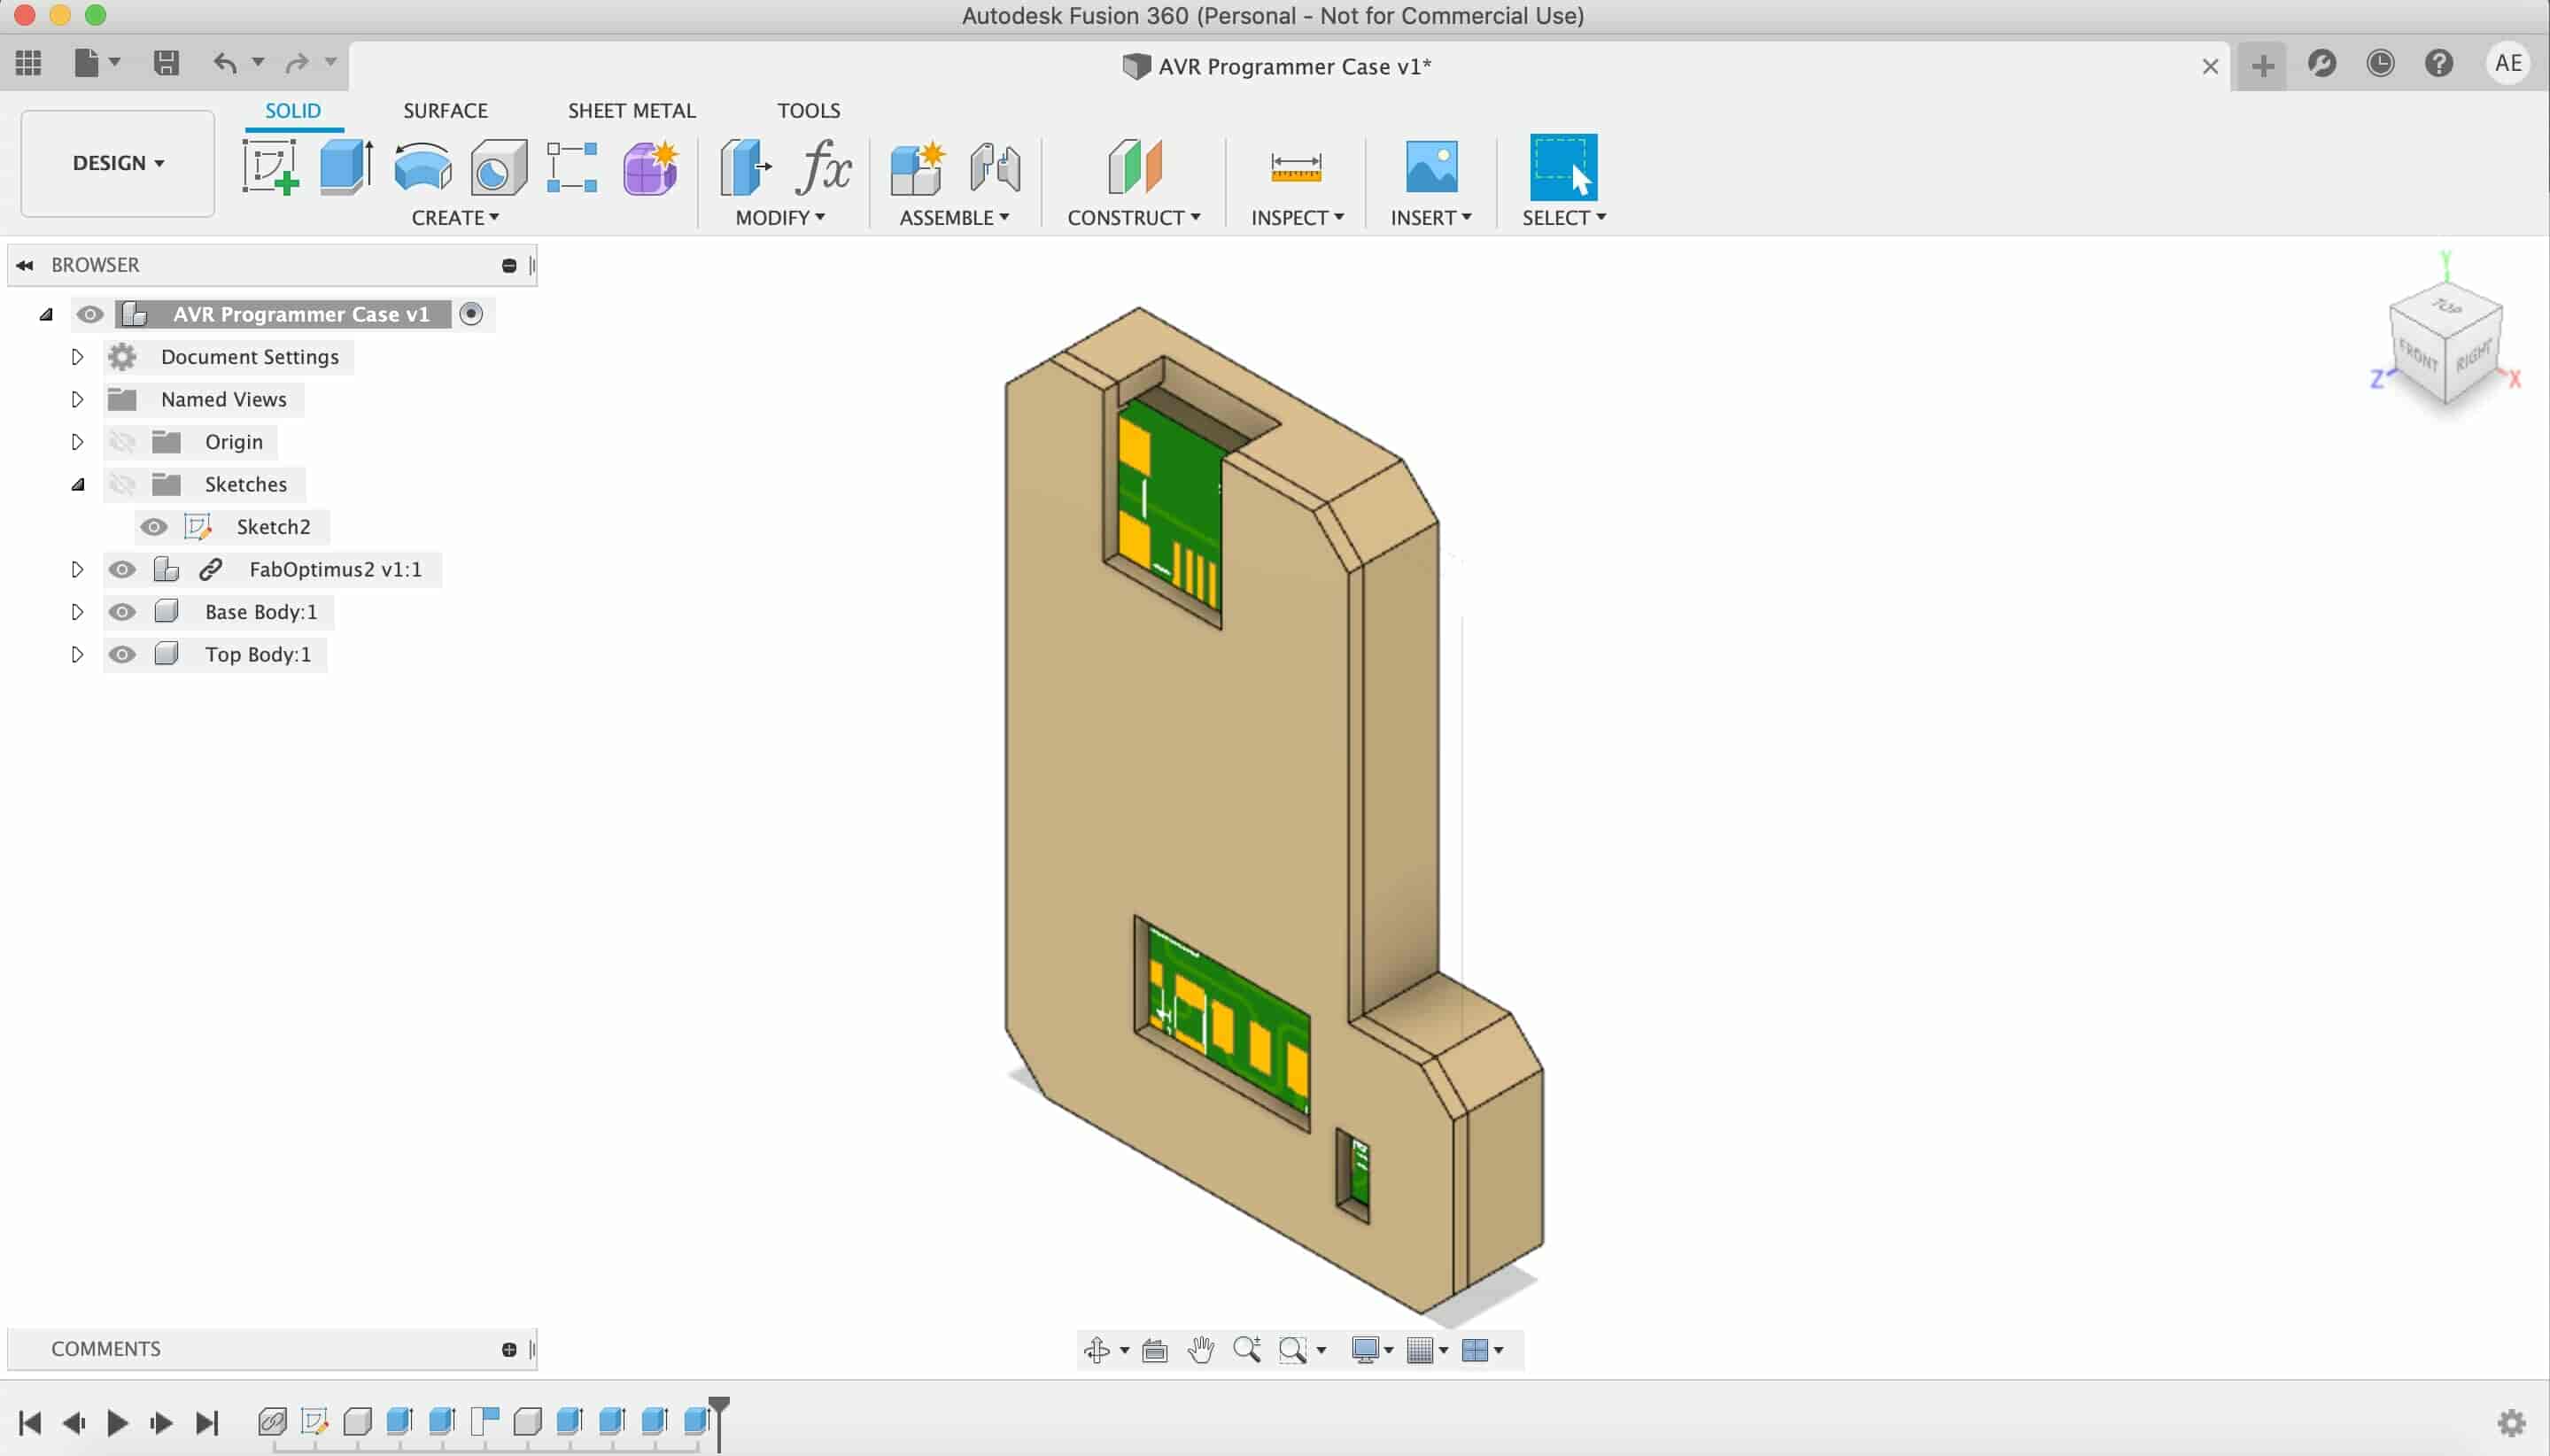Select the Press Pull tool

(745, 166)
